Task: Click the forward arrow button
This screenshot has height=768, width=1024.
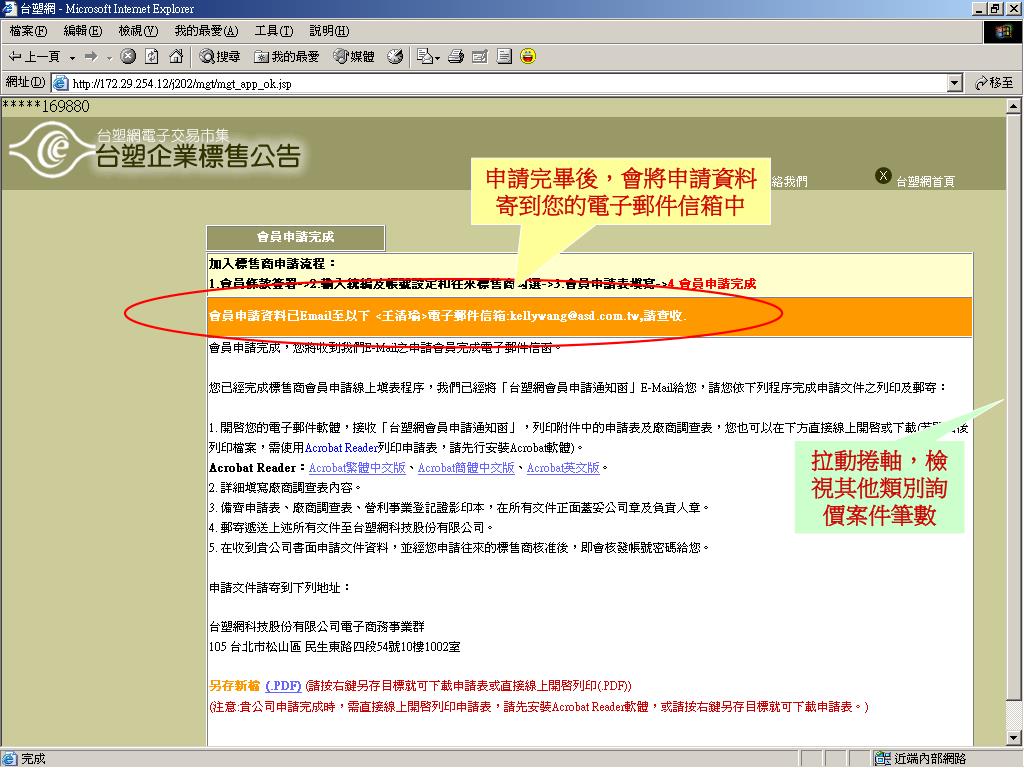Action: [91, 57]
